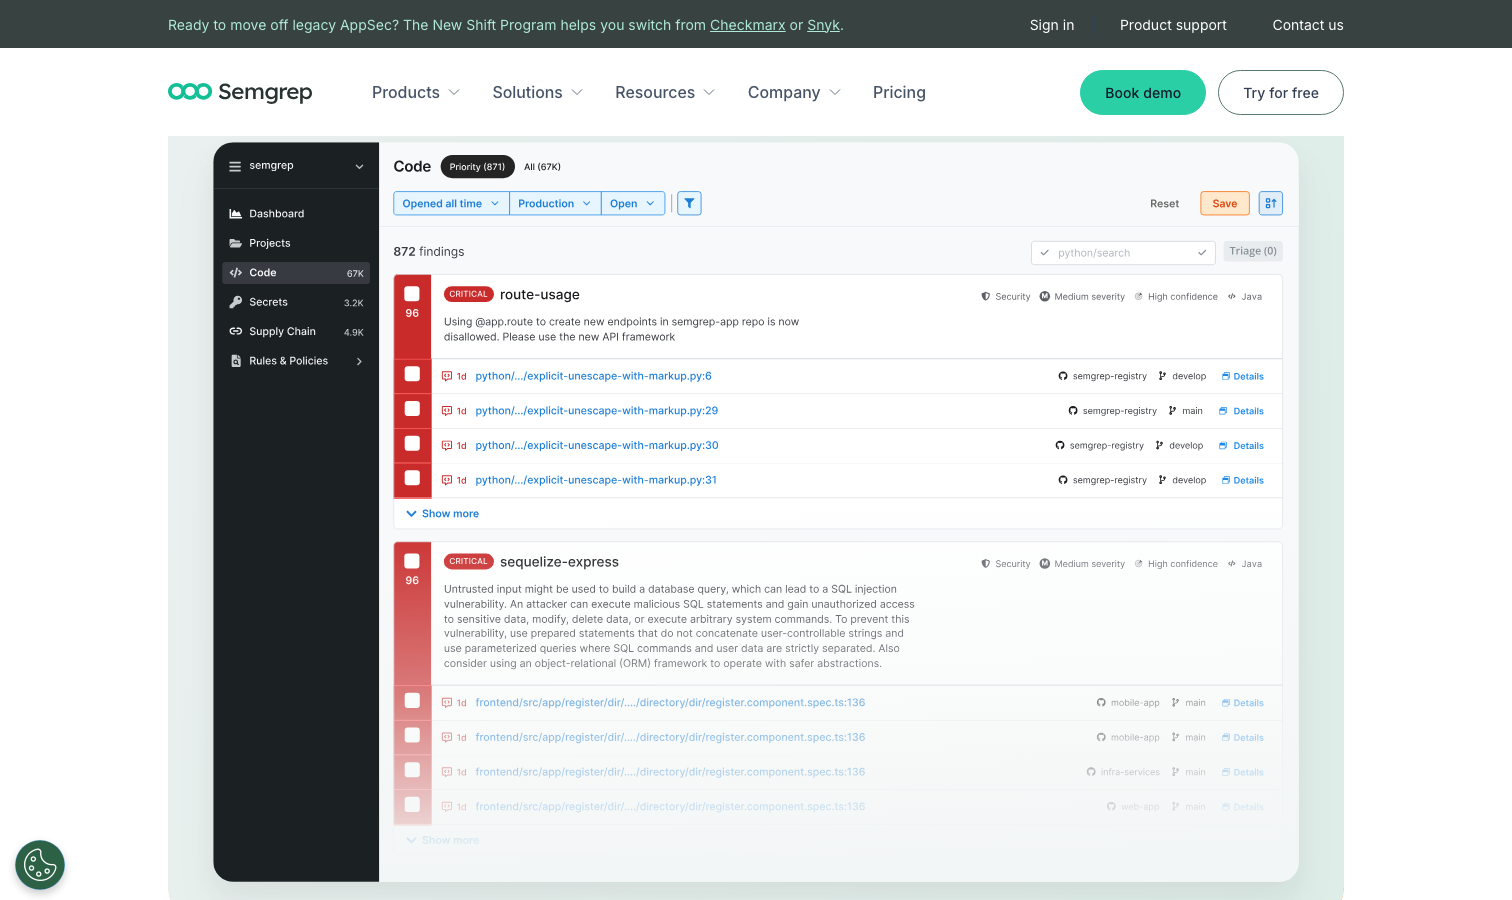Select checkbox for explicit-unescape-with-markup.py:31
The image size is (1512, 900).
click(x=412, y=478)
